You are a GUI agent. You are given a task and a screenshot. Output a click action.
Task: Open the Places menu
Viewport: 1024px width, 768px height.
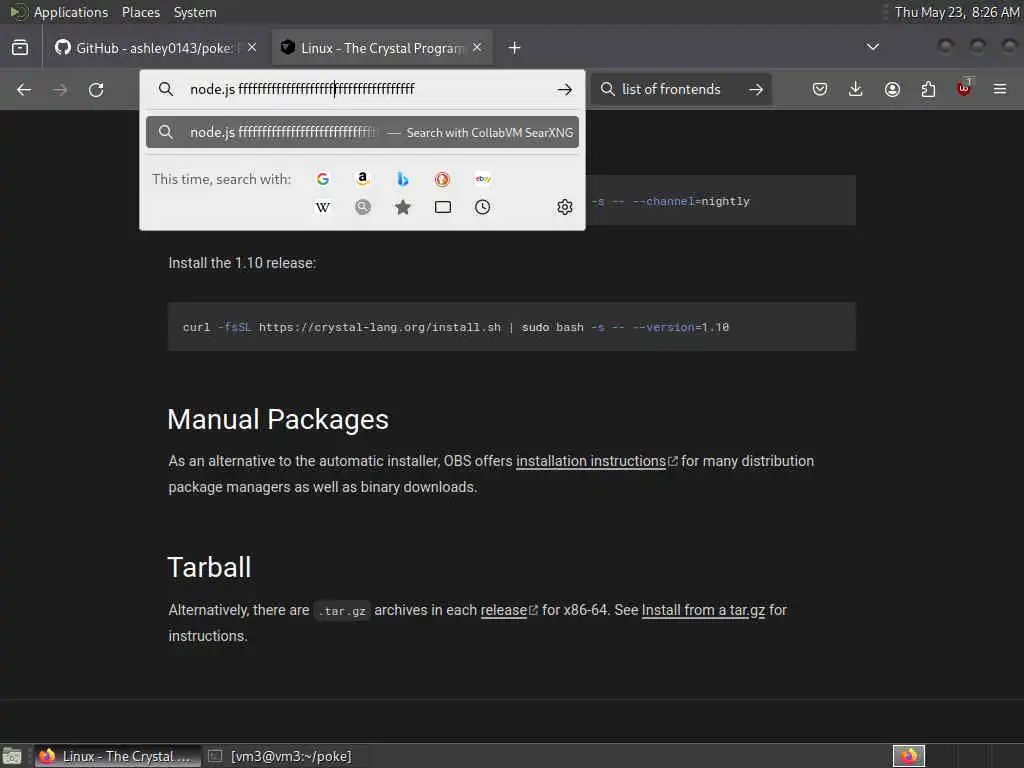pos(140,12)
